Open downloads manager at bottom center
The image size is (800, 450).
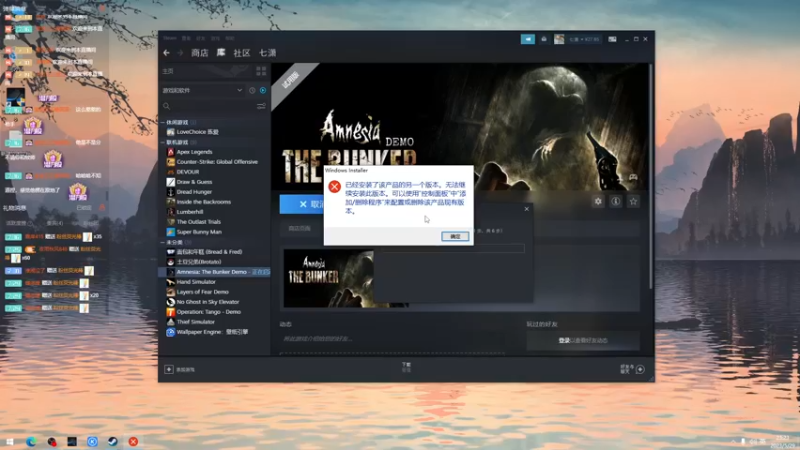406,367
